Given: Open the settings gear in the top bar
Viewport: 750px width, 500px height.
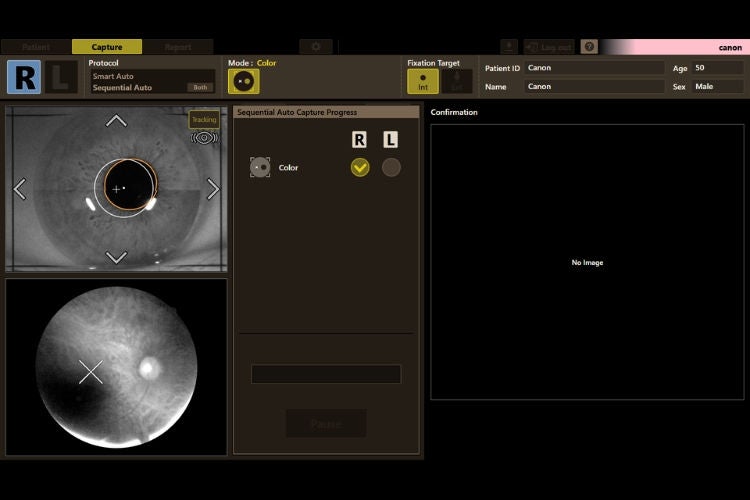Looking at the screenshot, I should [316, 47].
